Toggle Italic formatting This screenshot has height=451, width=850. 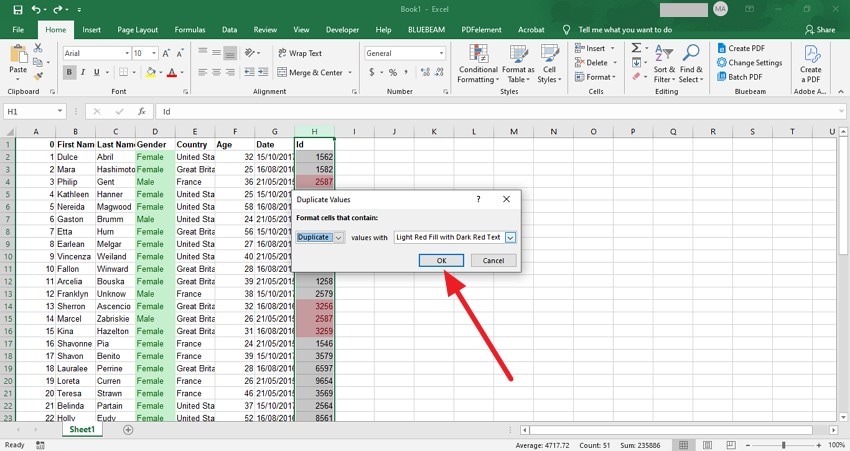(83, 72)
